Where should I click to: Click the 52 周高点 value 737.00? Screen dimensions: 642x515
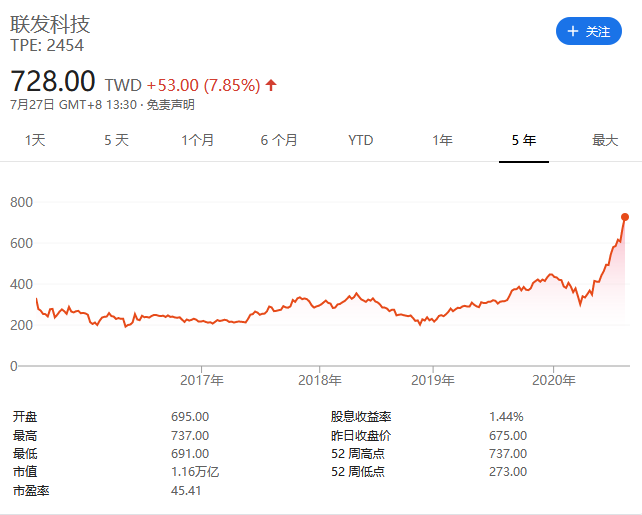pos(508,453)
